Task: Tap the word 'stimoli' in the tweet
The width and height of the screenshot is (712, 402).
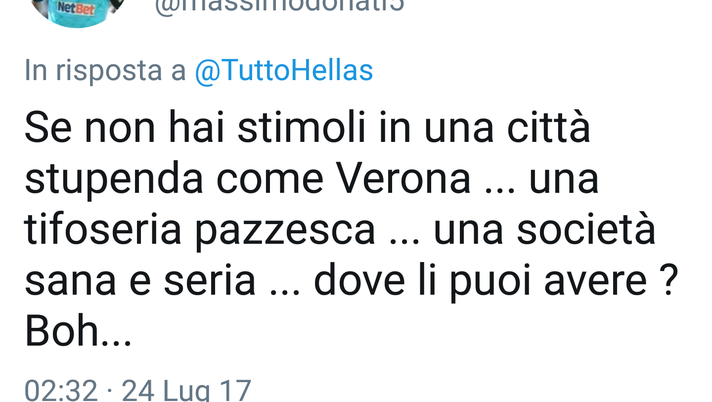Action: click(302, 128)
